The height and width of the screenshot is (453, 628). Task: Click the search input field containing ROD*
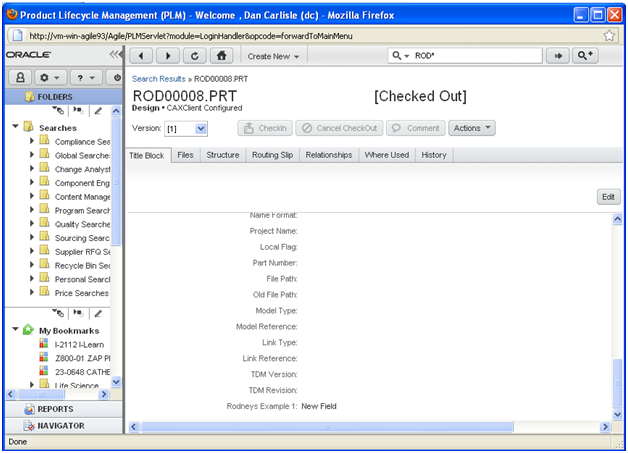[475, 56]
